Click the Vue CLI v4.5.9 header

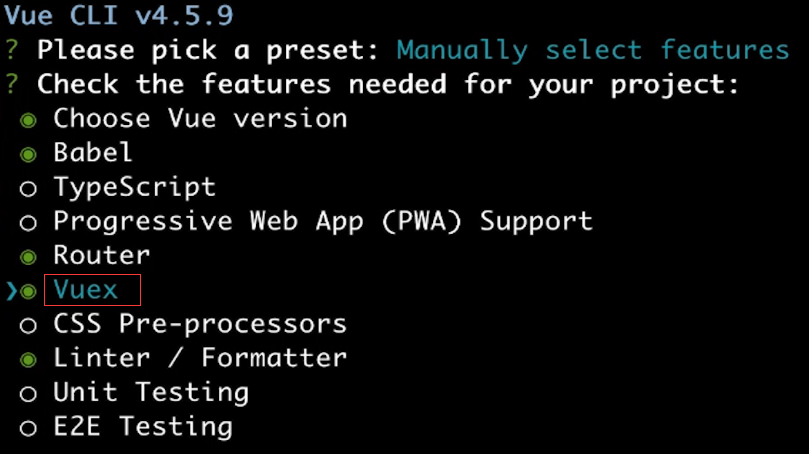(119, 15)
